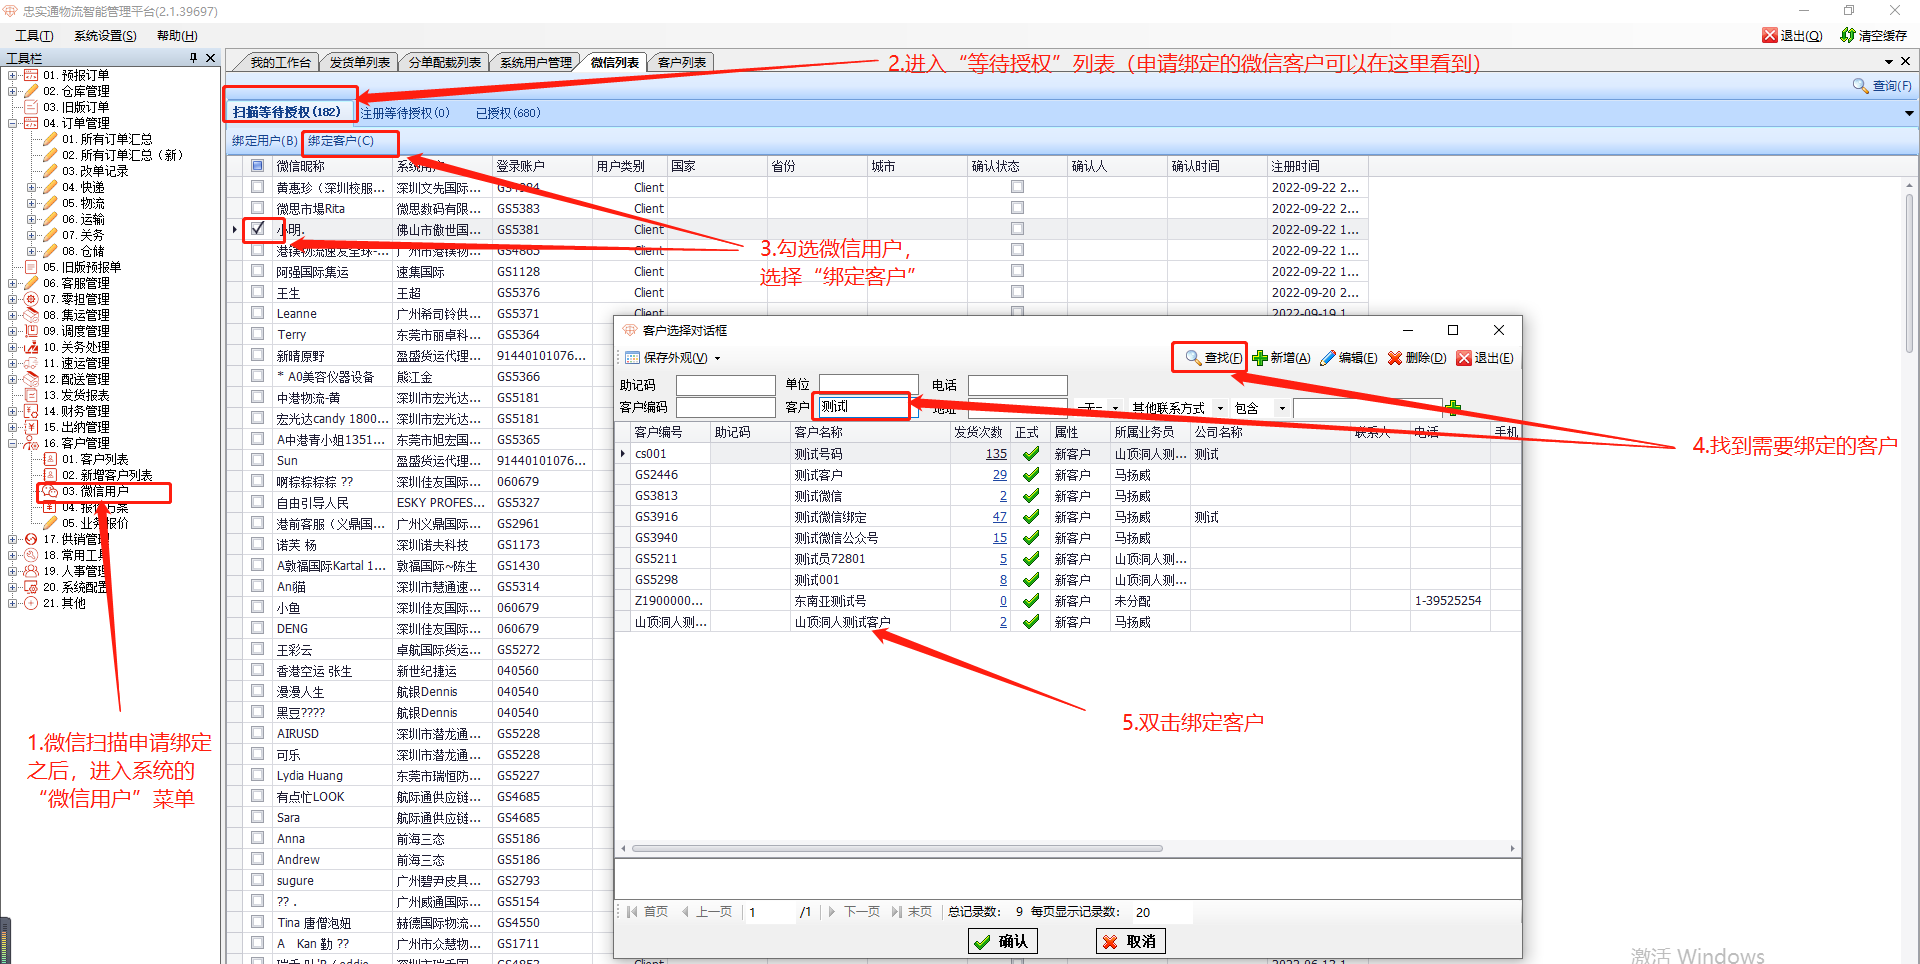The width and height of the screenshot is (1920, 964).
Task: Expand the 04. 订单管理 tree node
Action: [13, 123]
